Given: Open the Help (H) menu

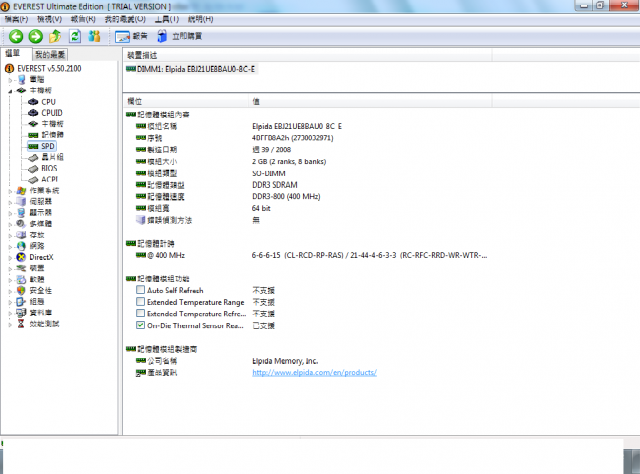Looking at the screenshot, I should coord(200,19).
